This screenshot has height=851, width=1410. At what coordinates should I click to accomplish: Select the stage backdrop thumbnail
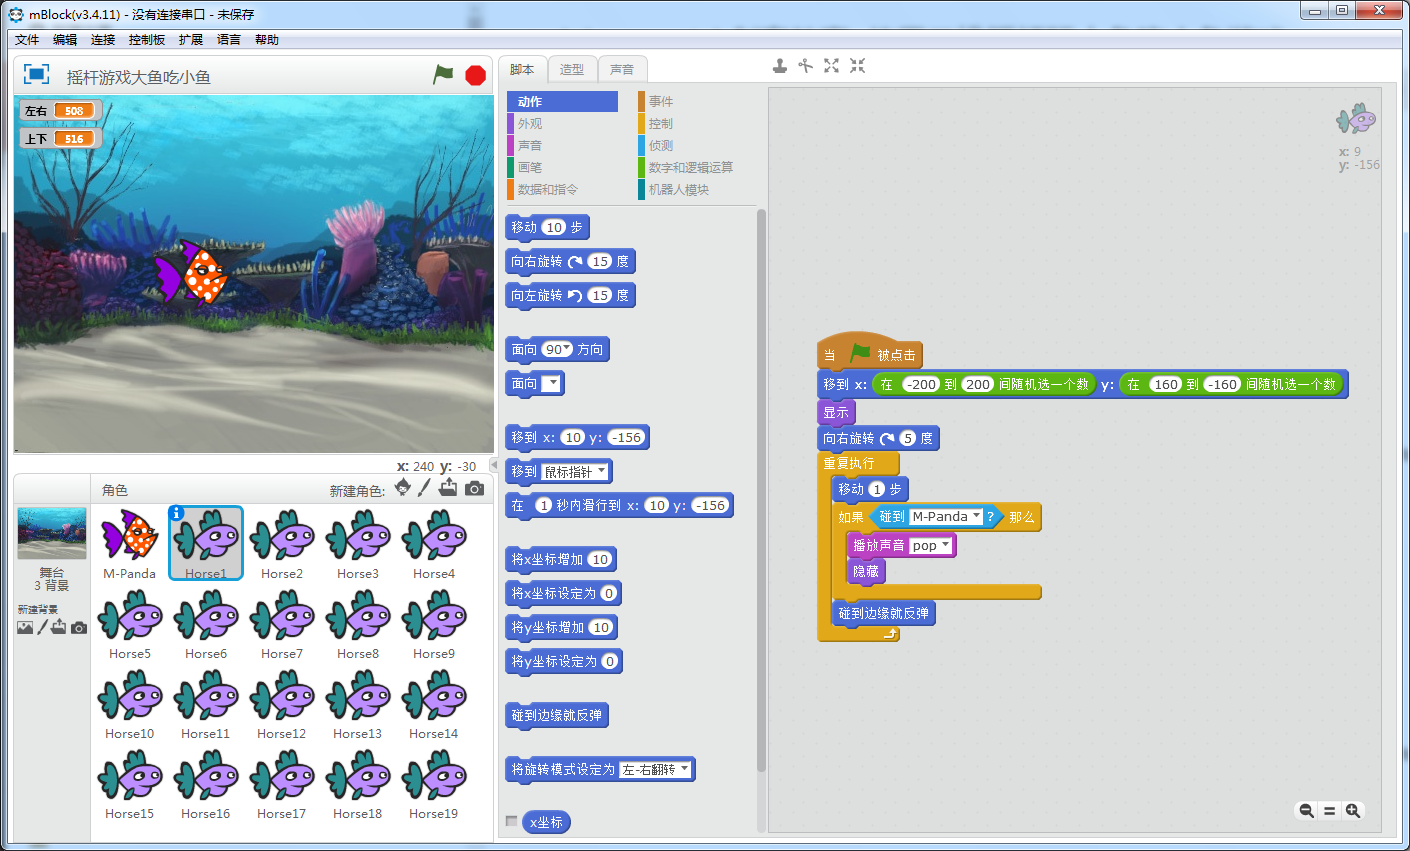(52, 533)
